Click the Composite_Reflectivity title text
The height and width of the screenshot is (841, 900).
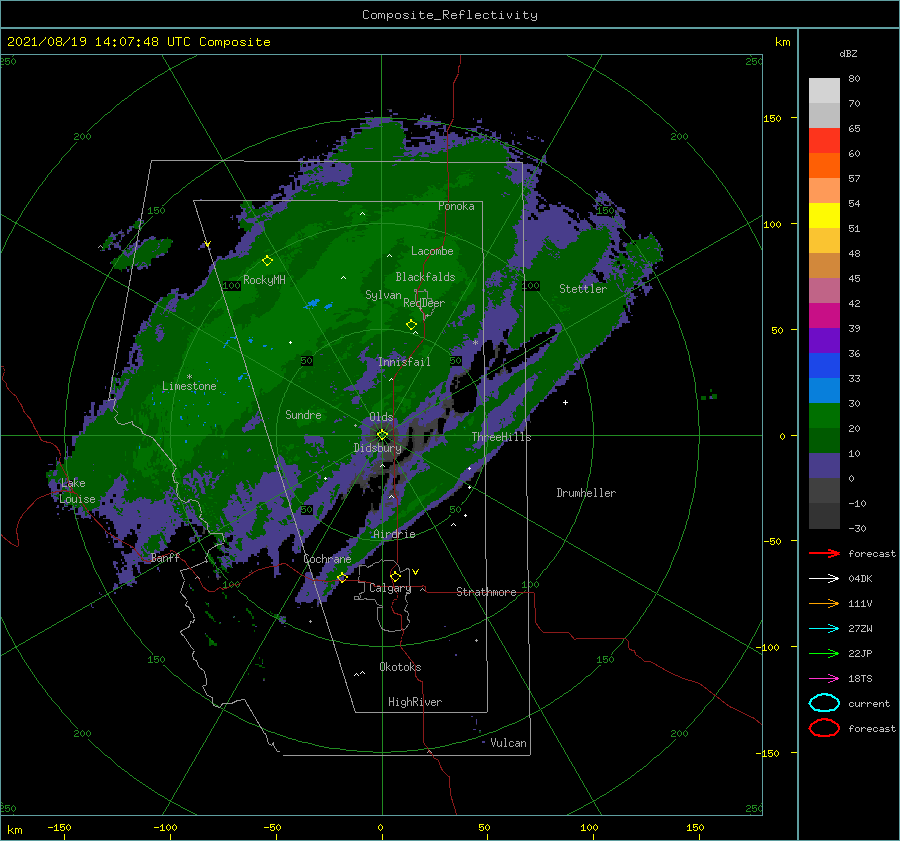click(x=450, y=15)
